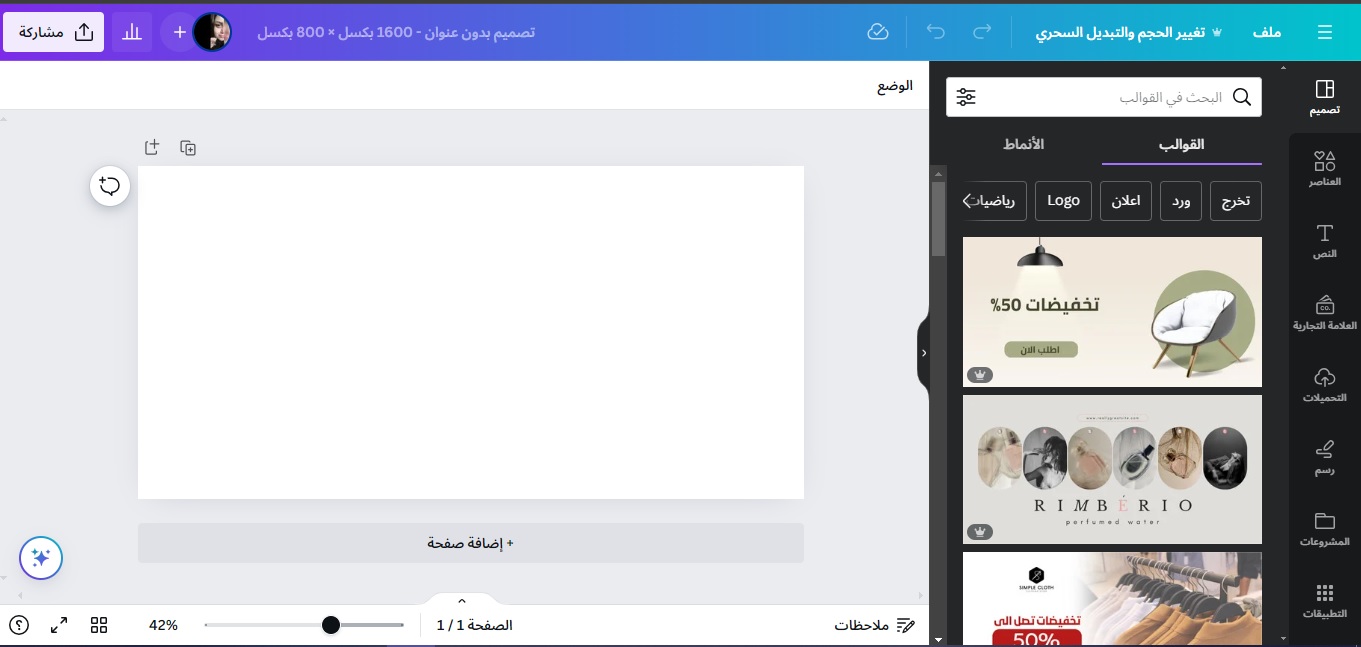Open search filter options icon
The height and width of the screenshot is (647, 1361).
coord(966,97)
